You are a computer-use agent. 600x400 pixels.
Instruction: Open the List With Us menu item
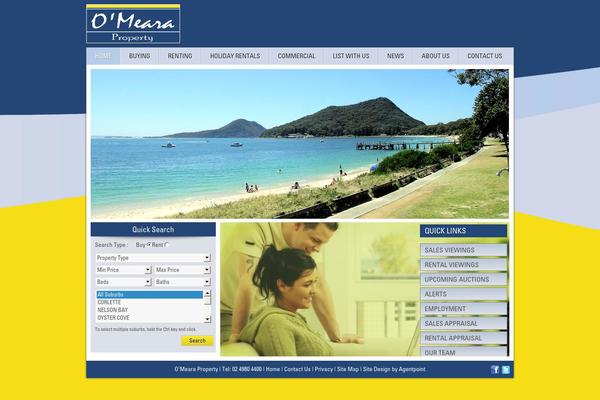pyautogui.click(x=351, y=56)
